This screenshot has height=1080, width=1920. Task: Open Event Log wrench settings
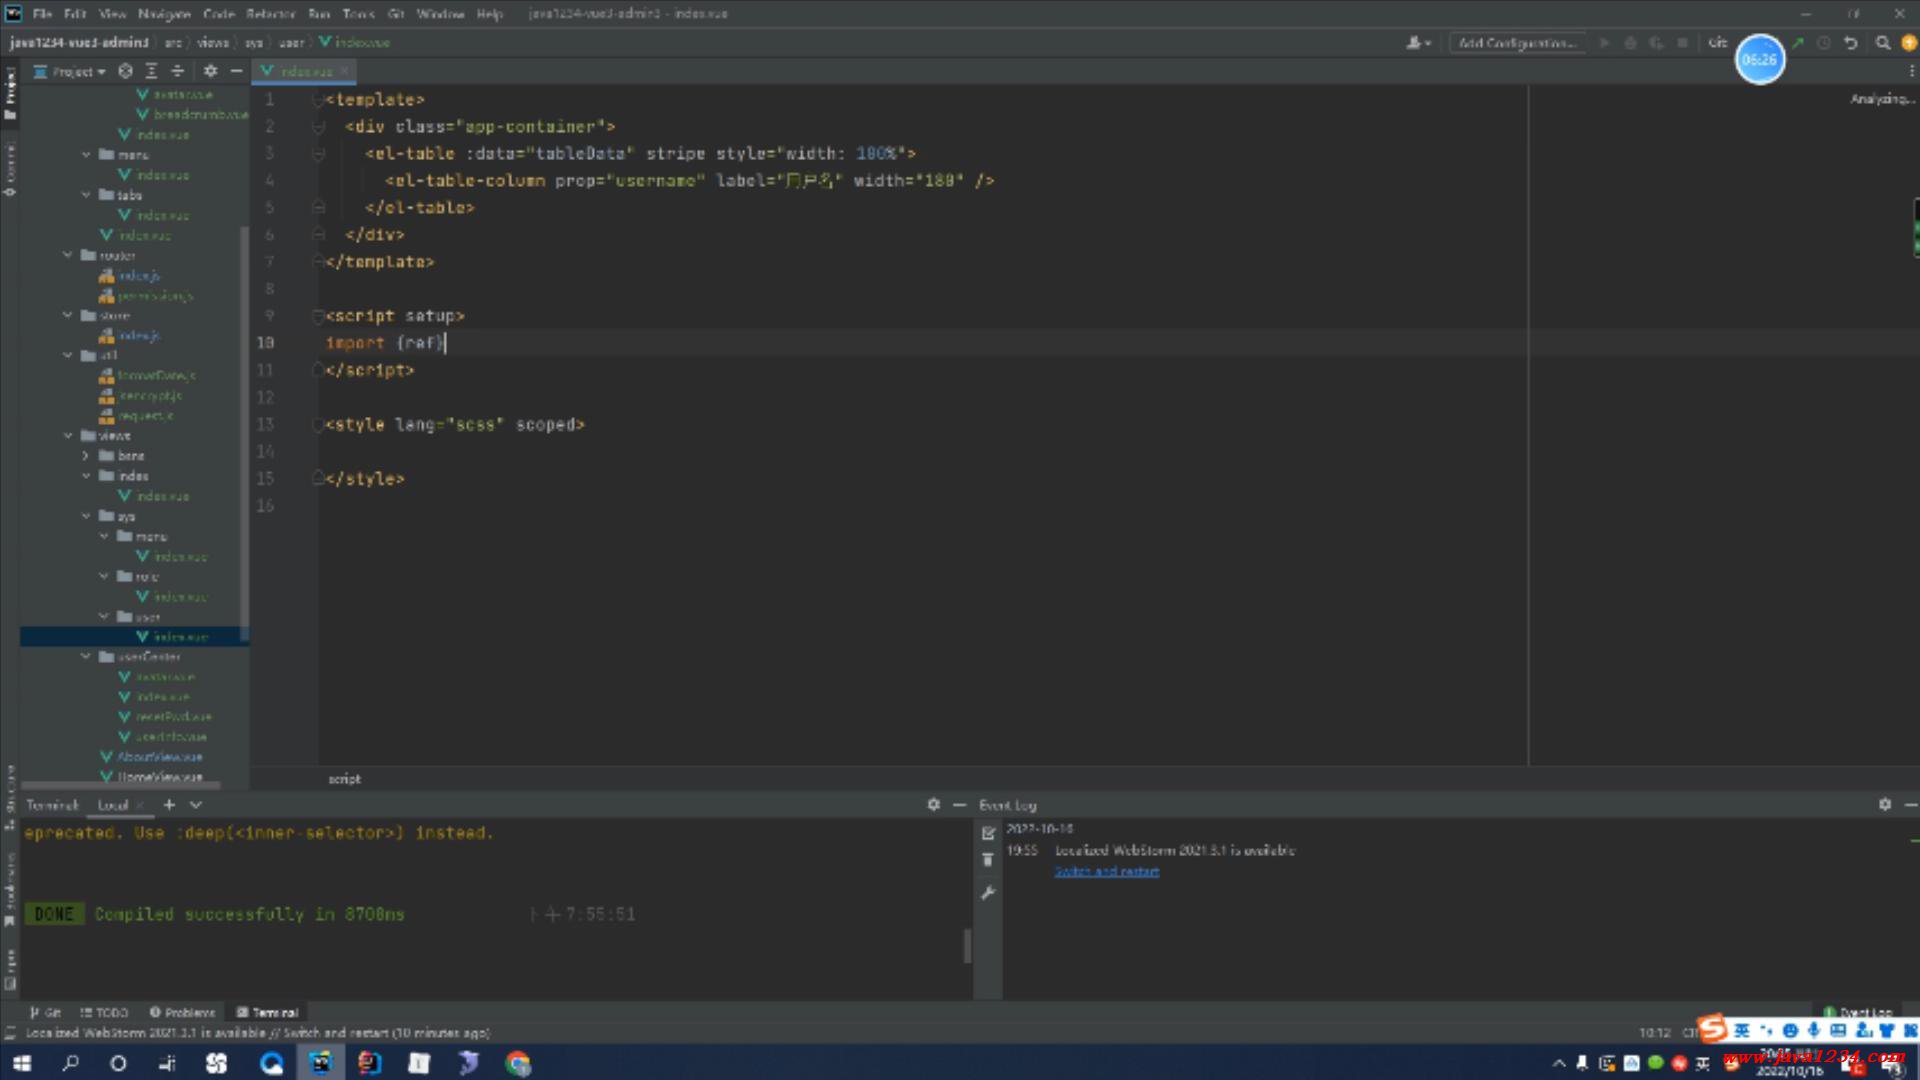click(x=988, y=892)
